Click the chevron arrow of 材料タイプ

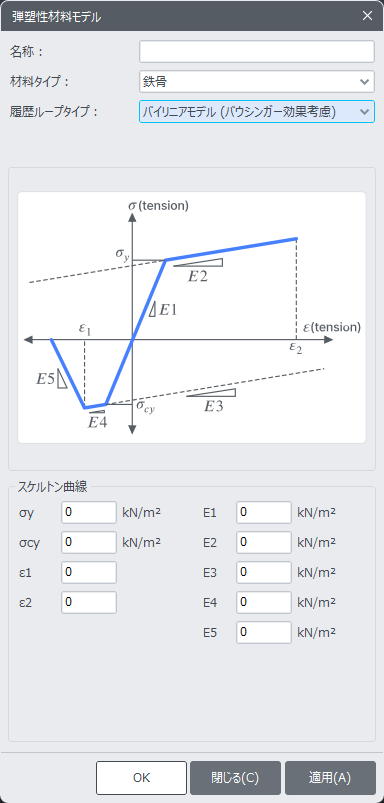tap(364, 81)
